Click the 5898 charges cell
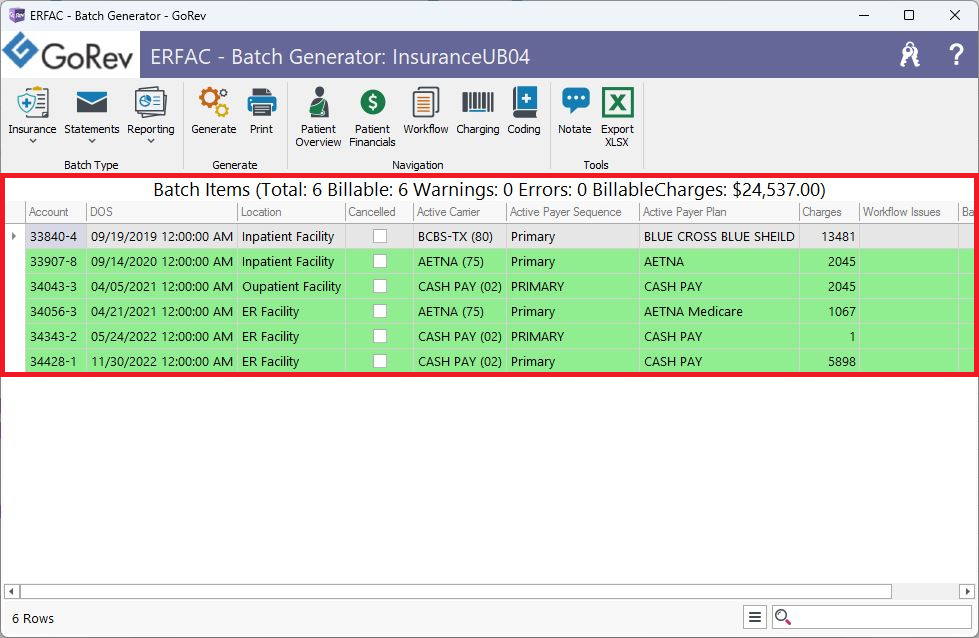Screen dimensions: 979x638 point(829,361)
